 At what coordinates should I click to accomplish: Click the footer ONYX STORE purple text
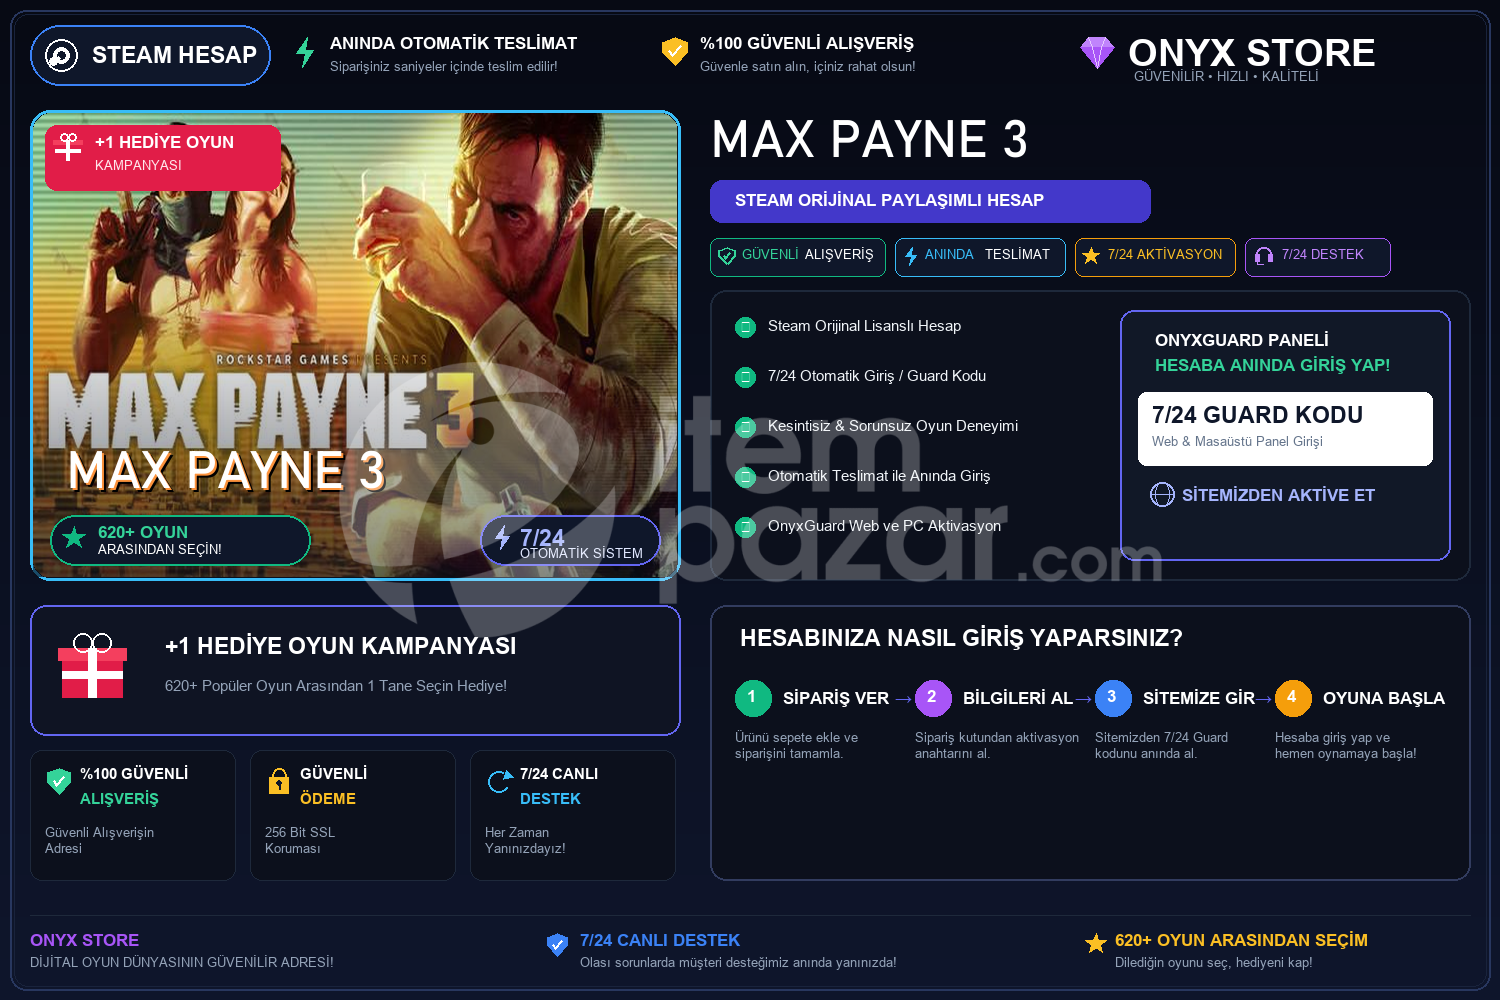coord(85,940)
